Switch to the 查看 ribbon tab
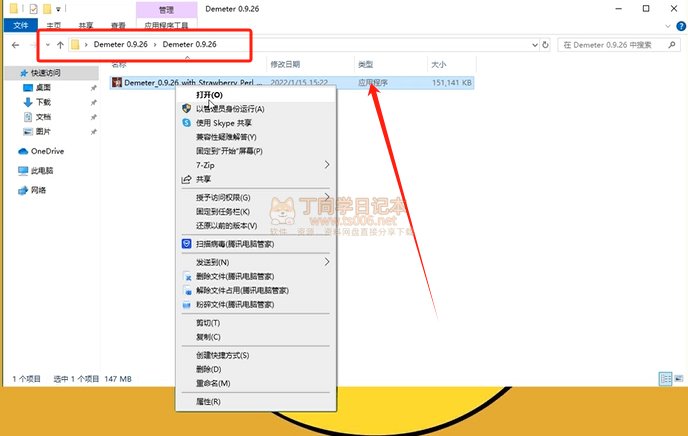 (x=118, y=26)
